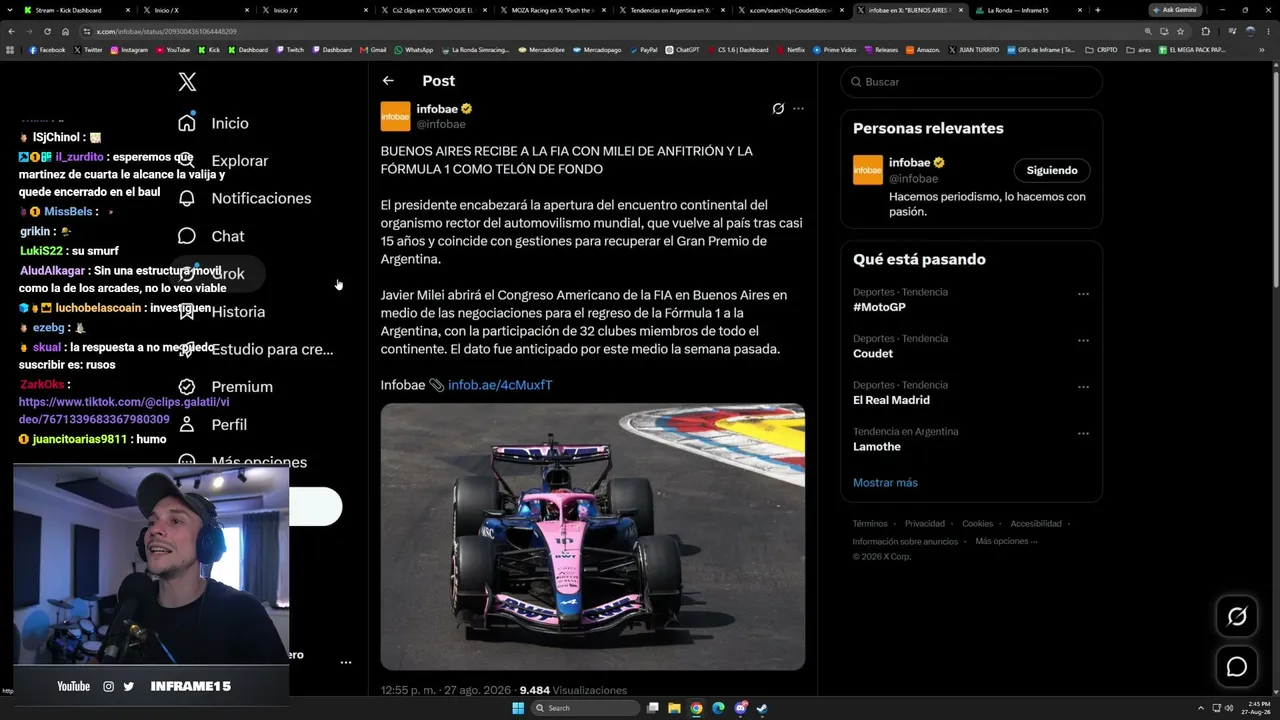Open the CRIPTO bookmarks folder
The height and width of the screenshot is (720, 1280).
[1102, 49]
